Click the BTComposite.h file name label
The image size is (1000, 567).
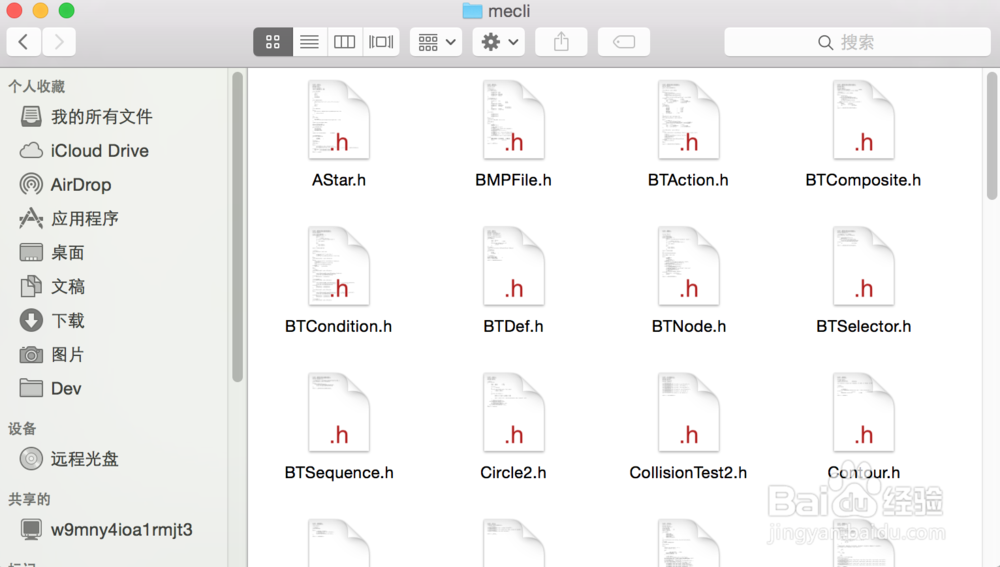click(864, 180)
